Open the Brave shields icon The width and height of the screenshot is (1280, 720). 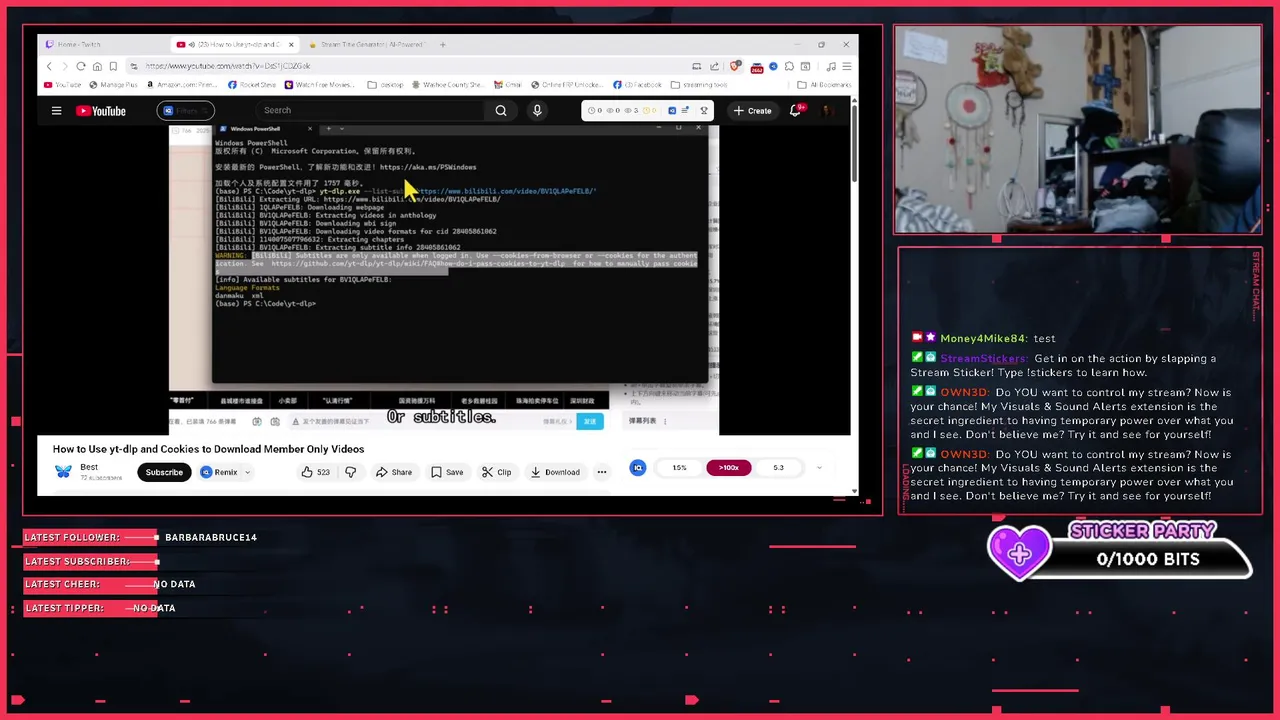(735, 66)
